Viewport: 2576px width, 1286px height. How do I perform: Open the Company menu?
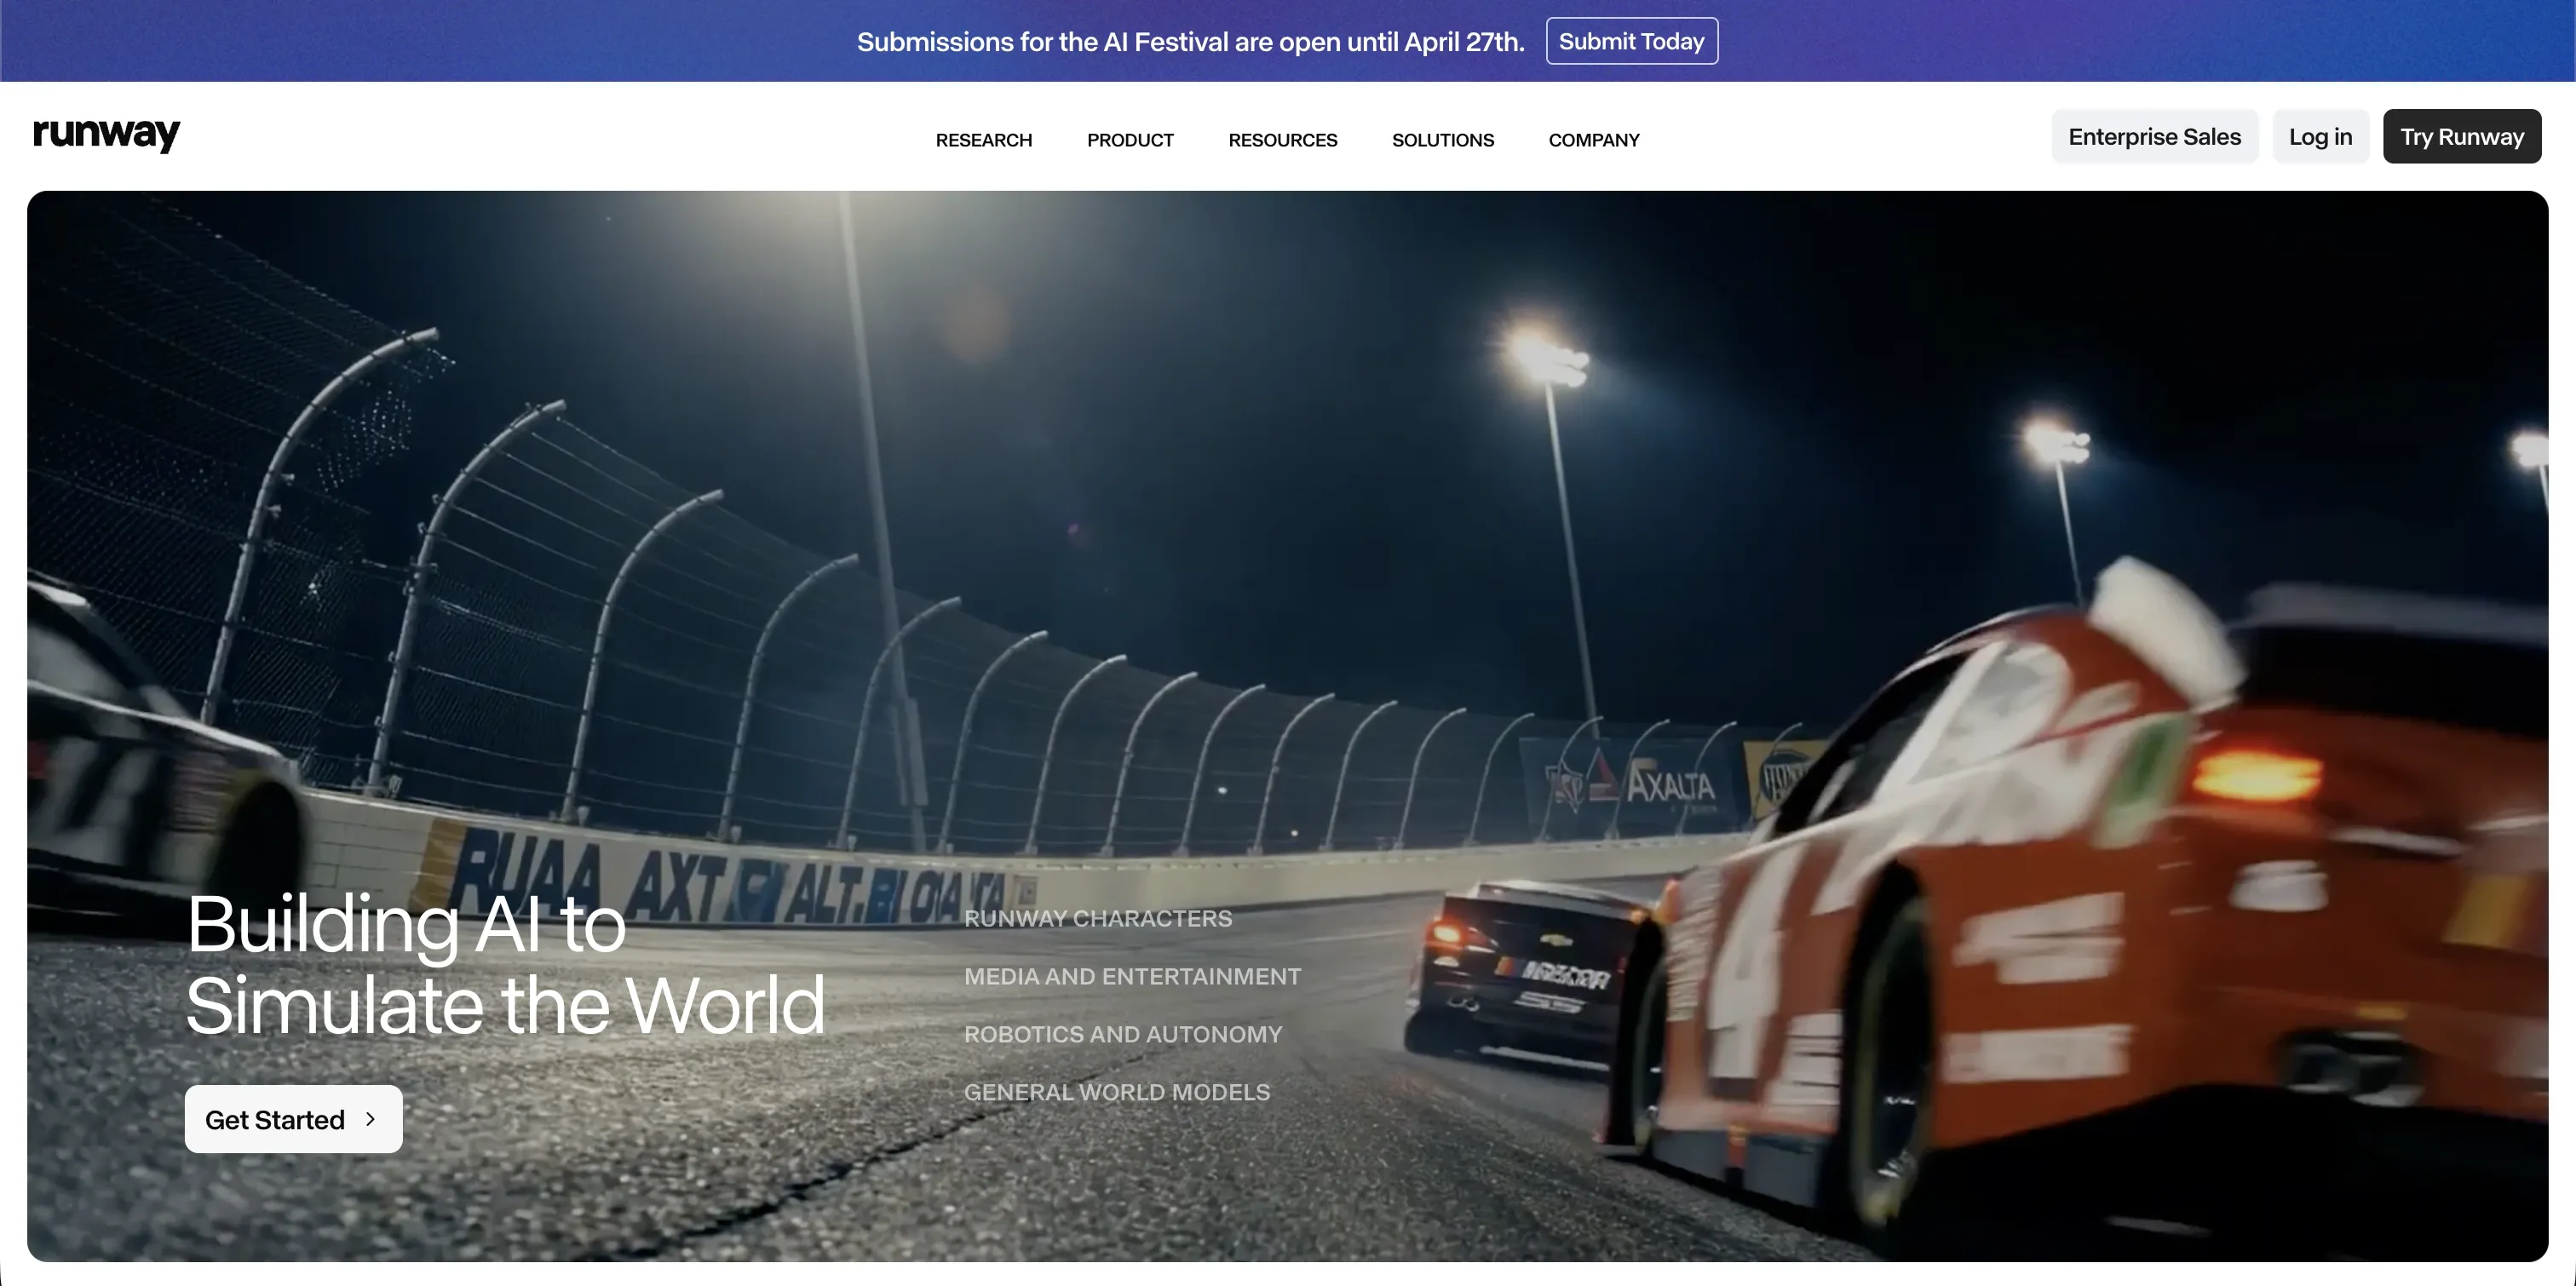(x=1593, y=140)
